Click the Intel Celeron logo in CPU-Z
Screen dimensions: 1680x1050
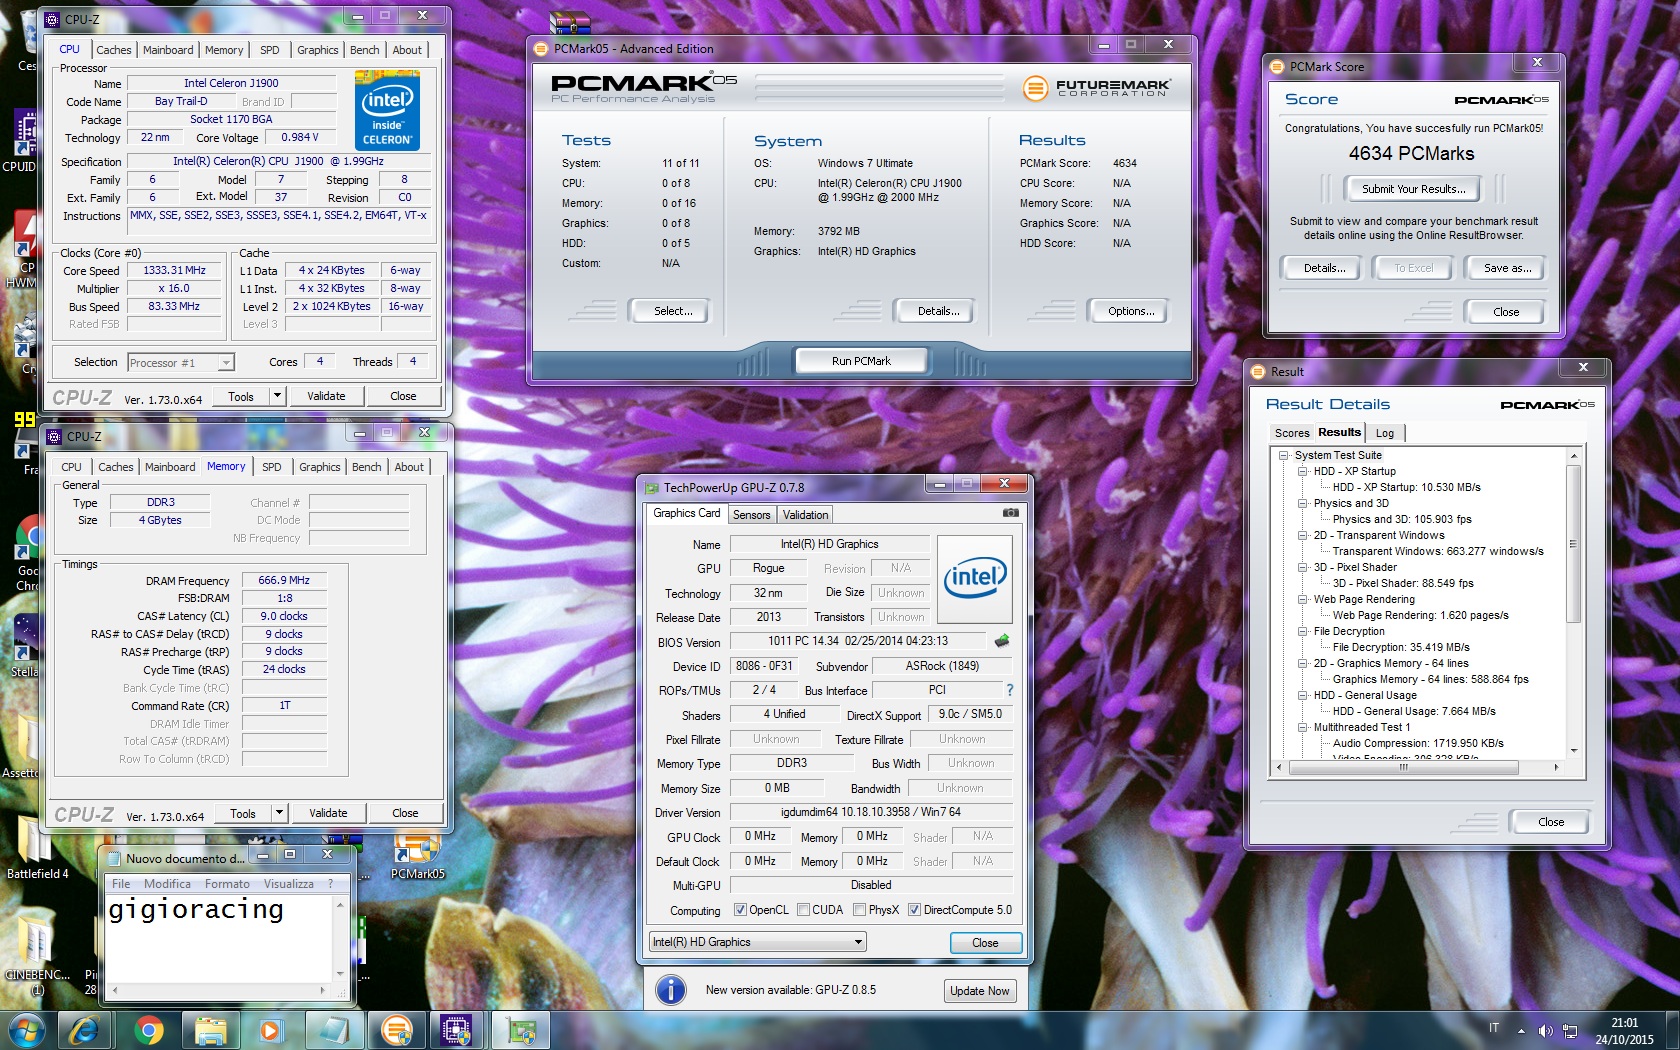point(387,110)
